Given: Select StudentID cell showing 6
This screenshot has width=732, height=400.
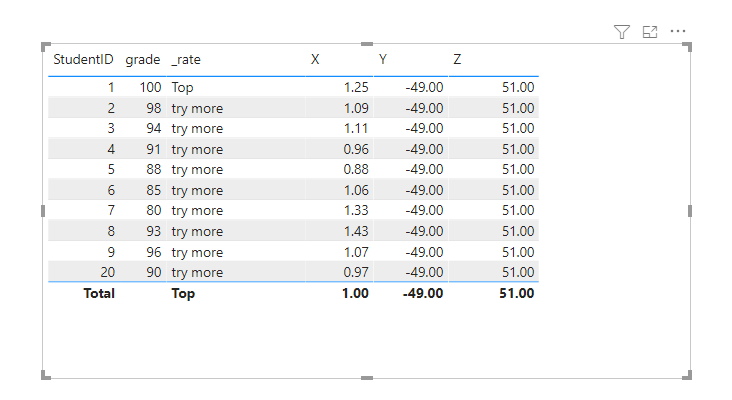Looking at the screenshot, I should (x=111, y=190).
